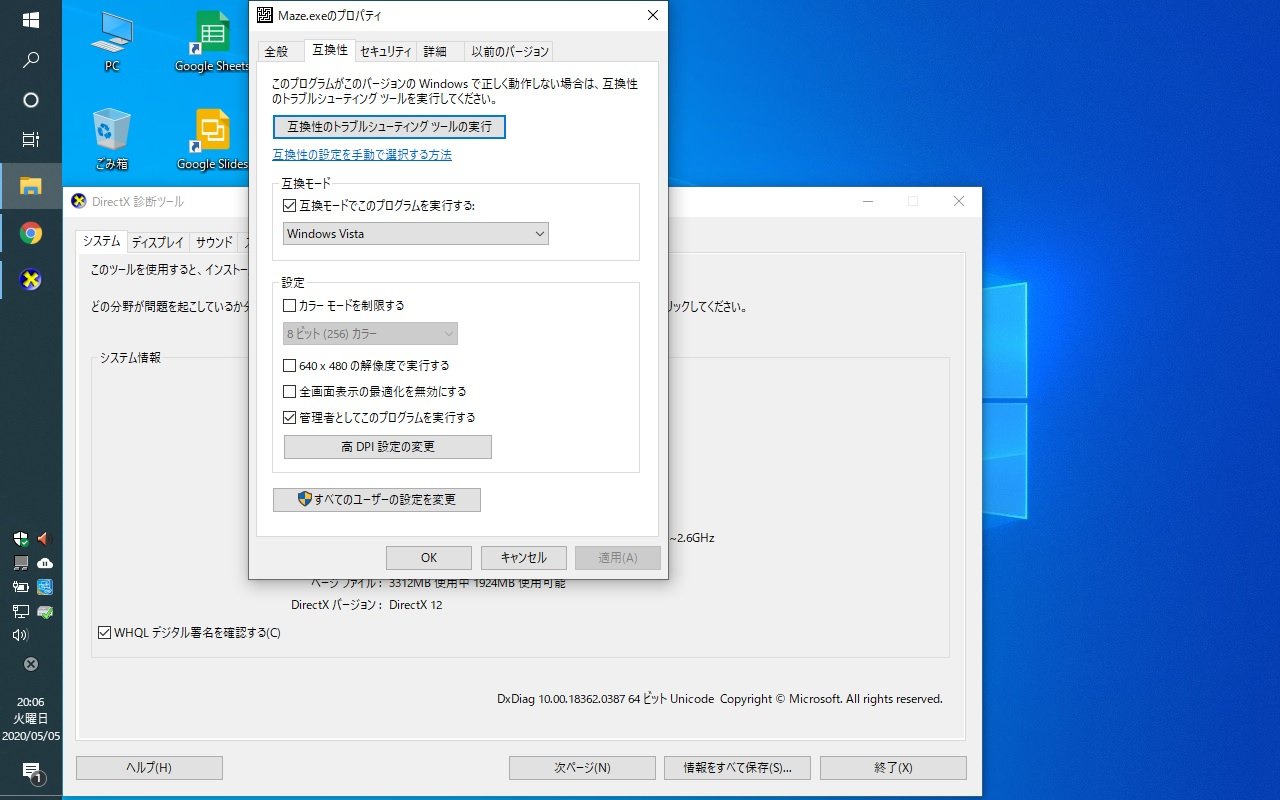Click the taskbar search magnifier icon
This screenshot has width=1280, height=800.
30,60
